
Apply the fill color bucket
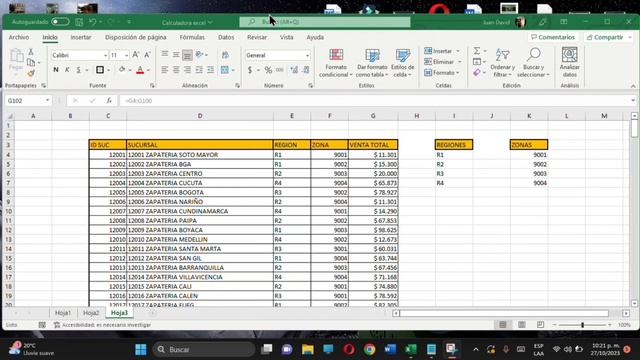click(122, 70)
